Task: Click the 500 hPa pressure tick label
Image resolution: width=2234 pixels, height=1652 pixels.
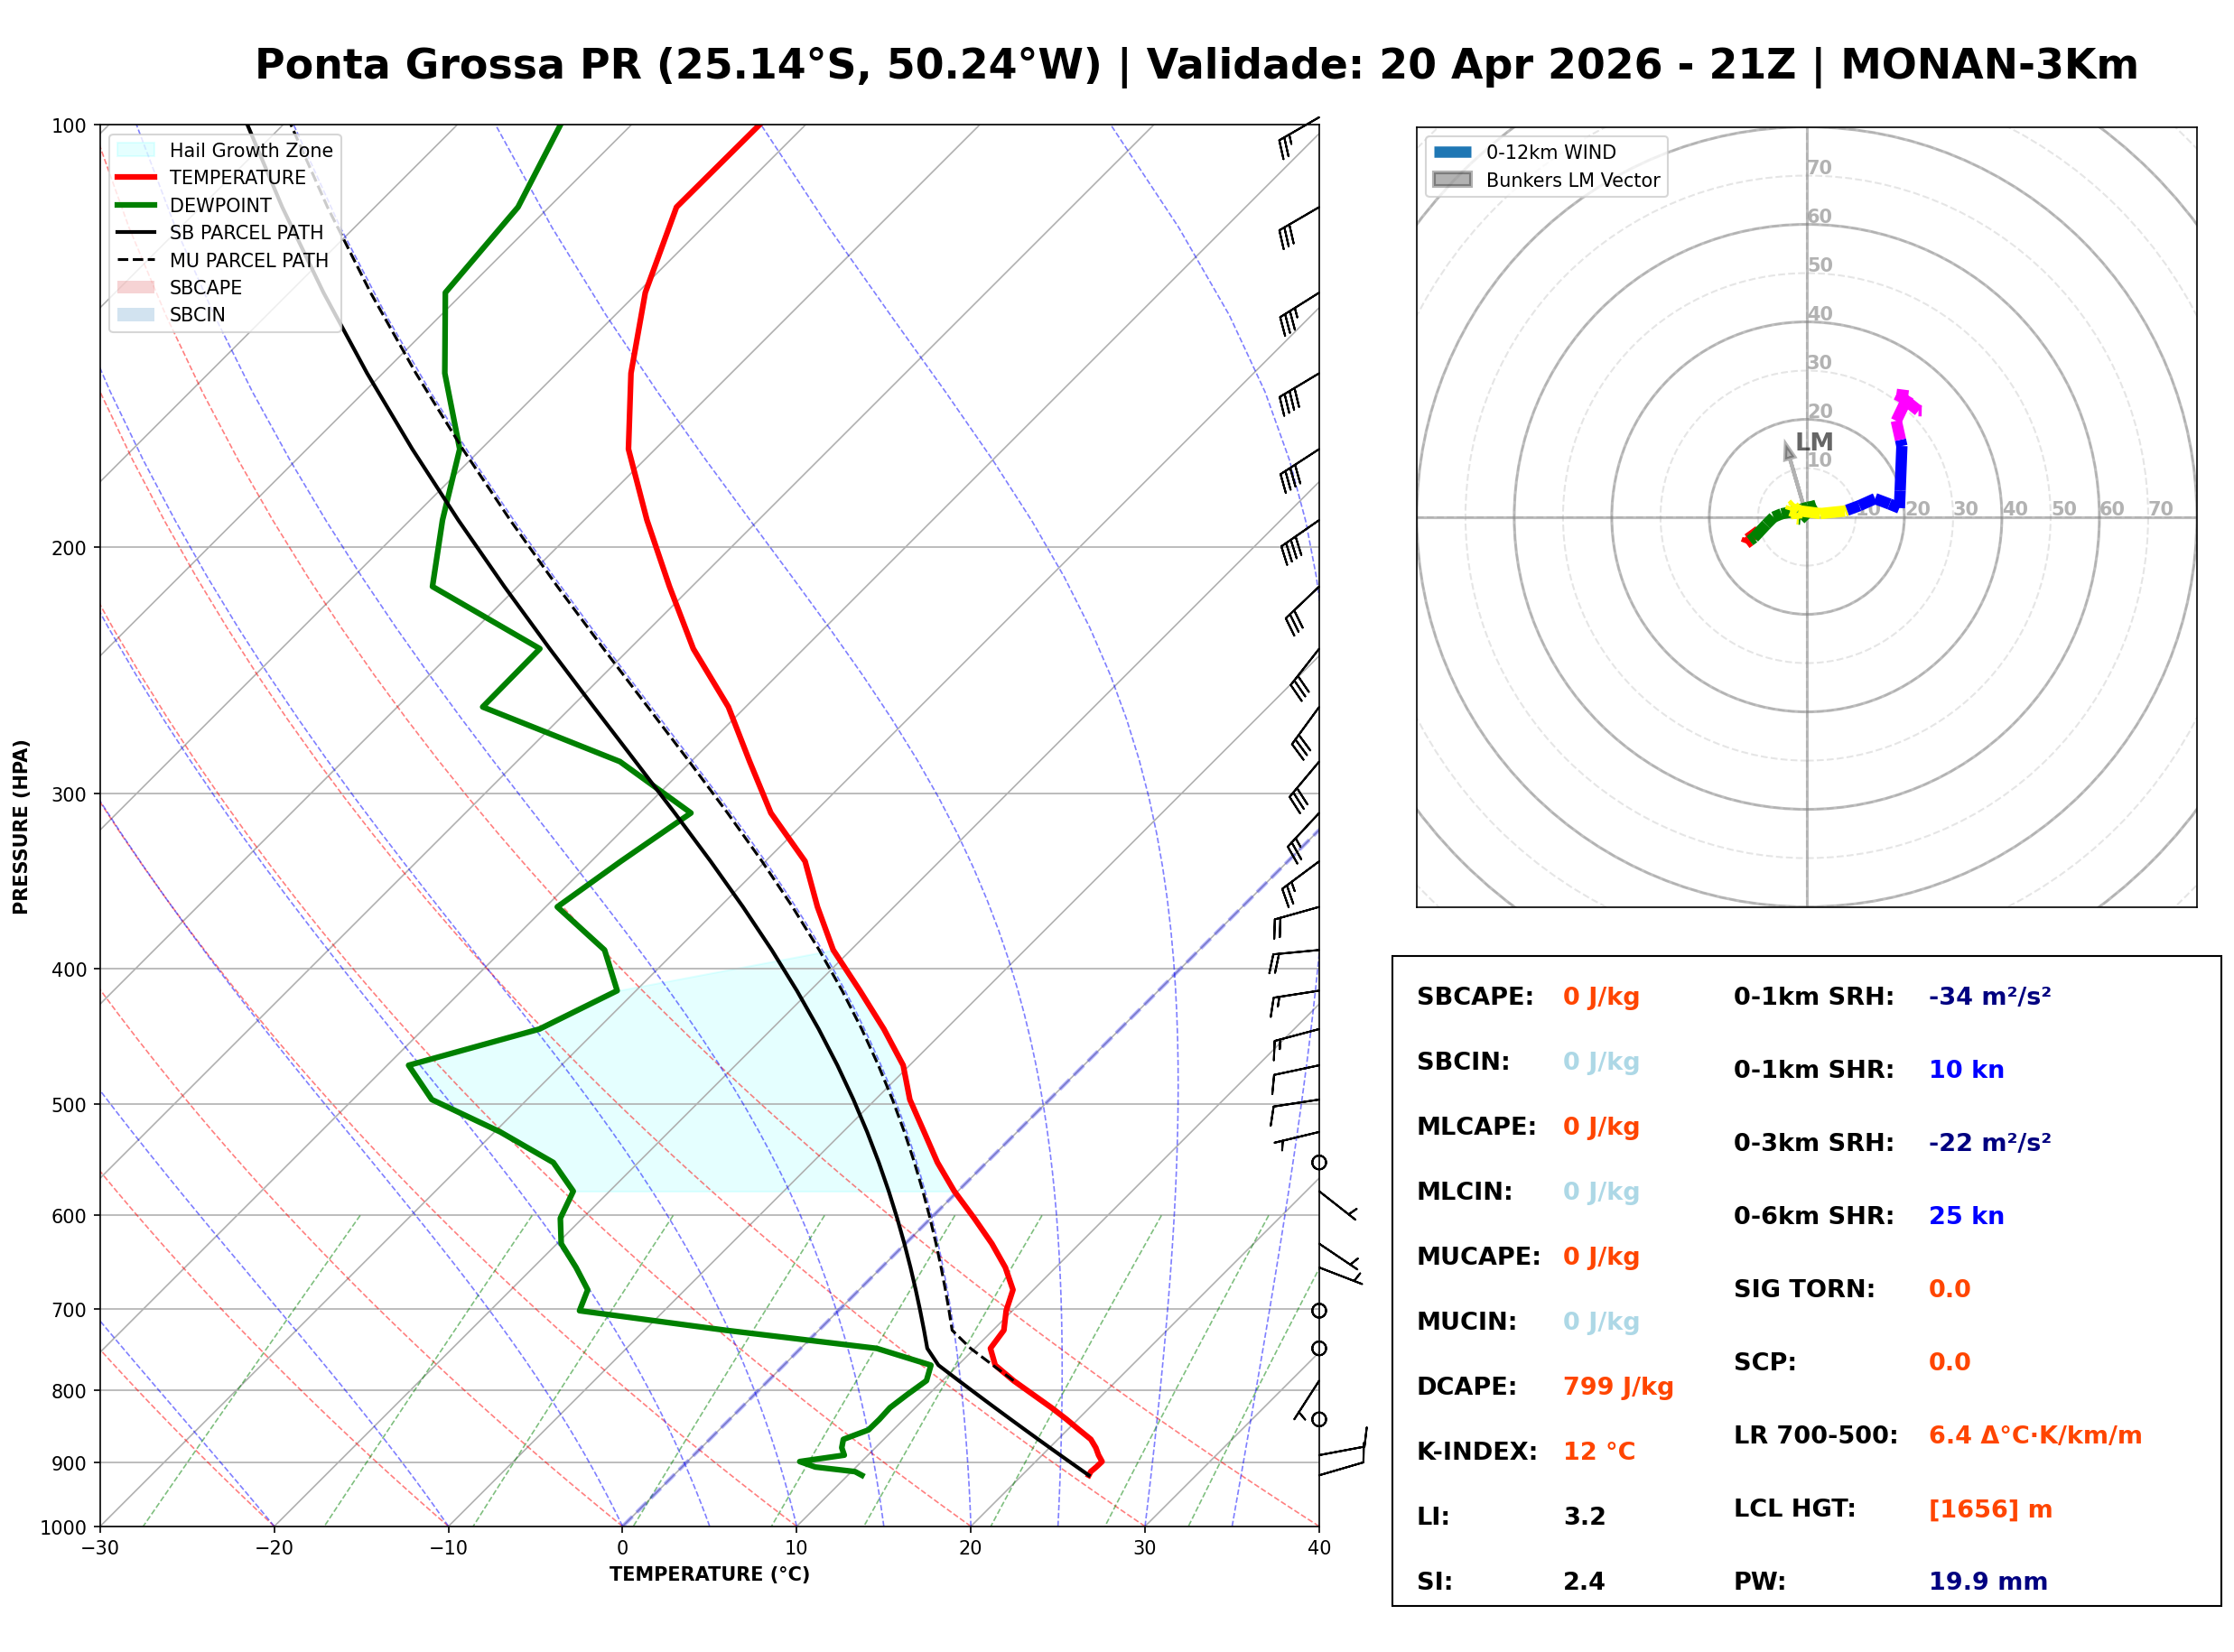Action: pos(69,1105)
